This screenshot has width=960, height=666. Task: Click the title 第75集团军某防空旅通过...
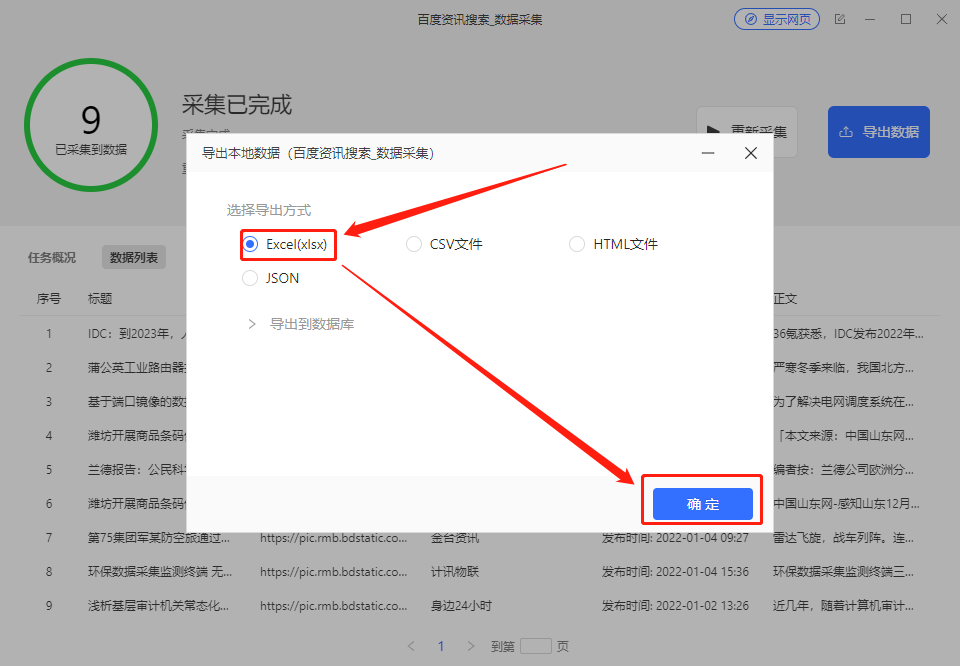click(x=159, y=538)
